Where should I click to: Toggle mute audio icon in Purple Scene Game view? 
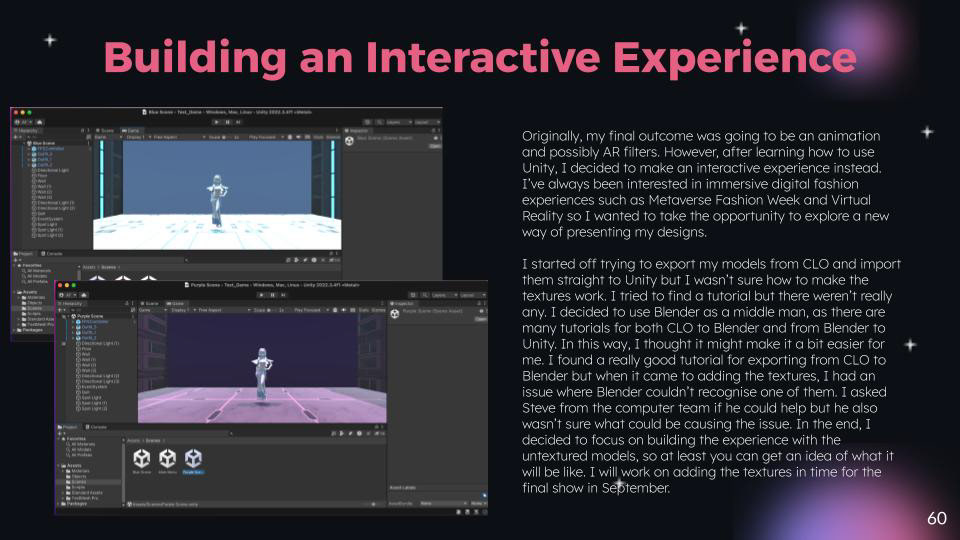pyautogui.click(x=343, y=310)
